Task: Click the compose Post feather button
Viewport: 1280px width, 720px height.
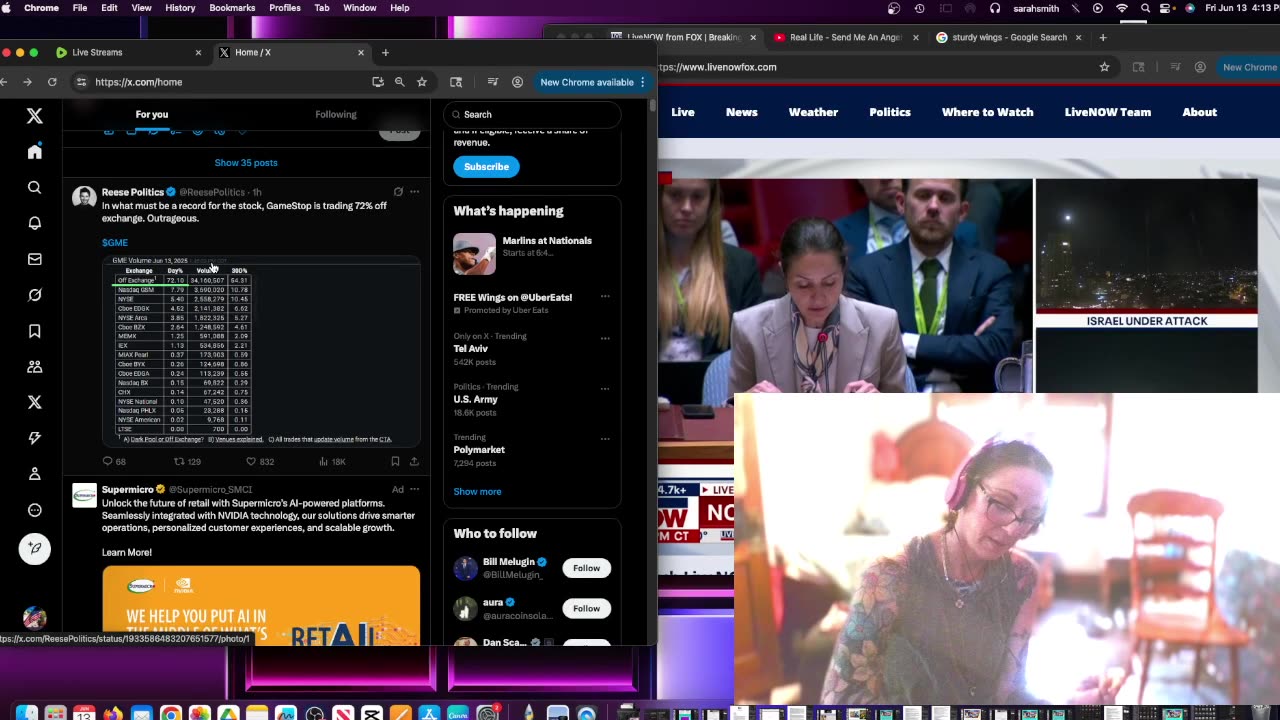Action: click(34, 549)
